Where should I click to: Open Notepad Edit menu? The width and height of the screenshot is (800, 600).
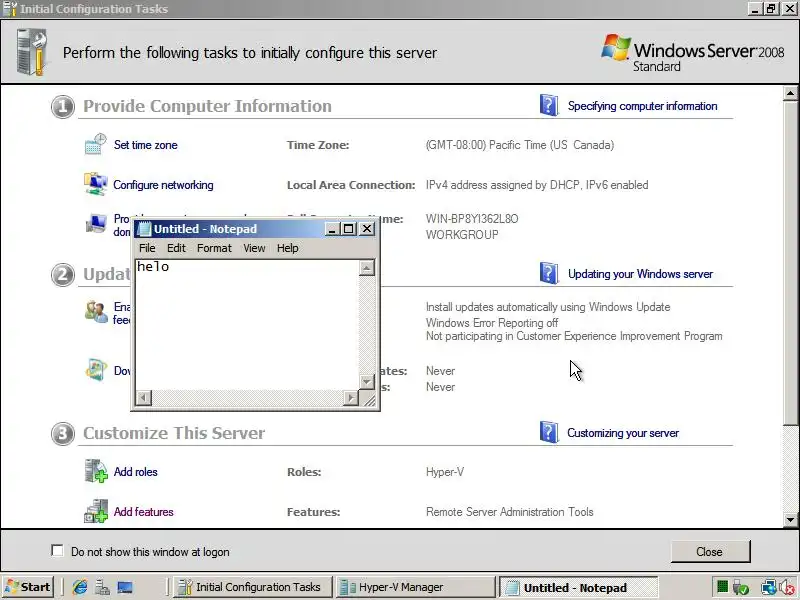tap(176, 248)
